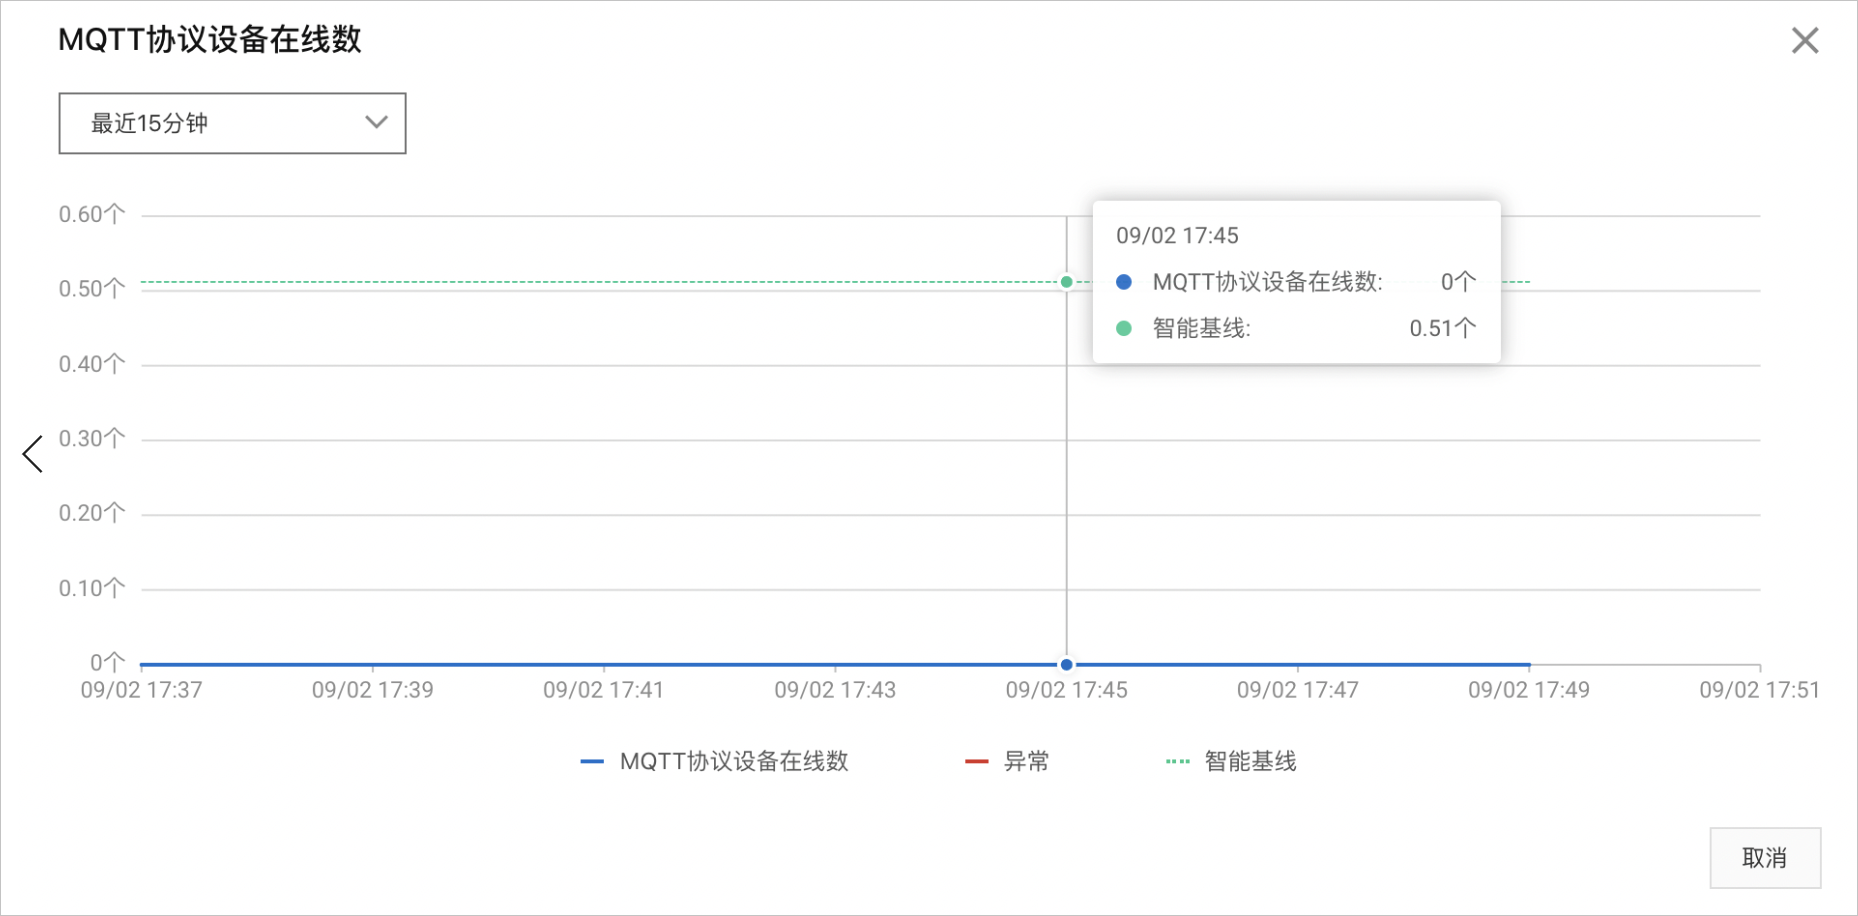Click the dialog title MQTT协议设备在线数
Screen dimensions: 1858x916
(x=210, y=40)
